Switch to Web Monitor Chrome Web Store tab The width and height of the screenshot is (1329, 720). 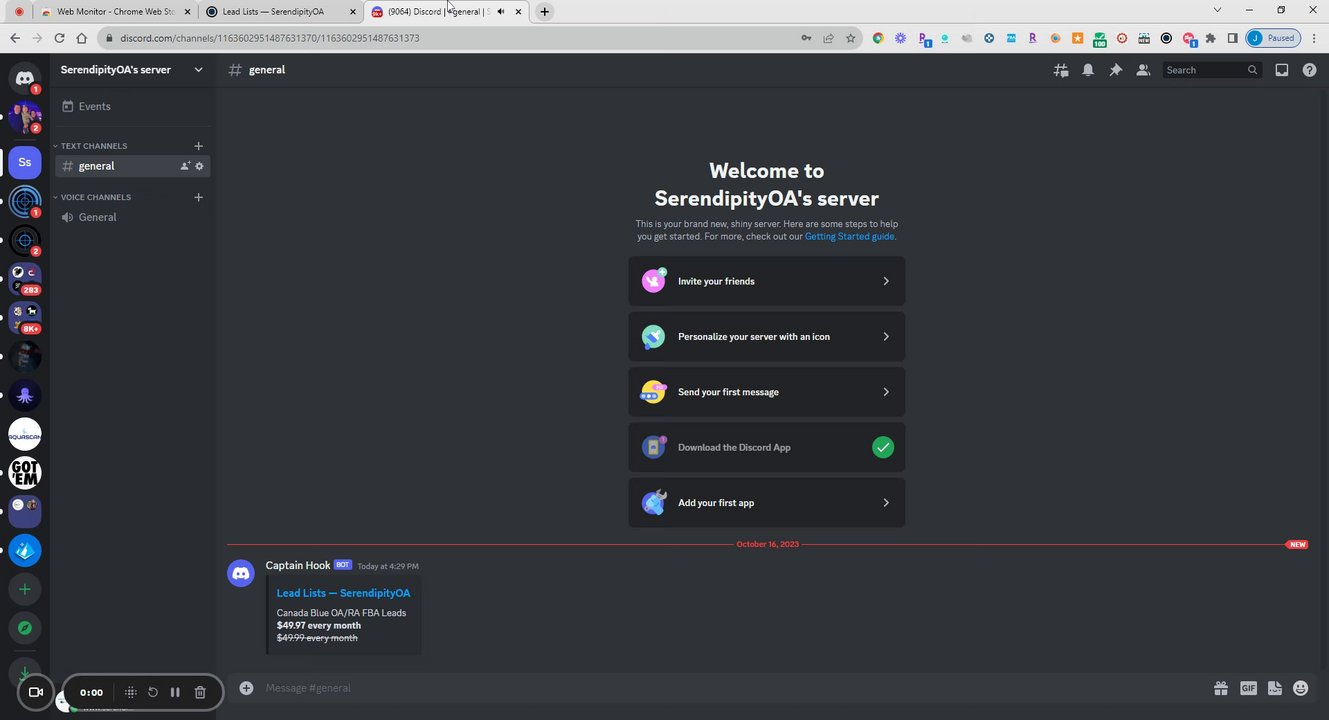pyautogui.click(x=115, y=12)
